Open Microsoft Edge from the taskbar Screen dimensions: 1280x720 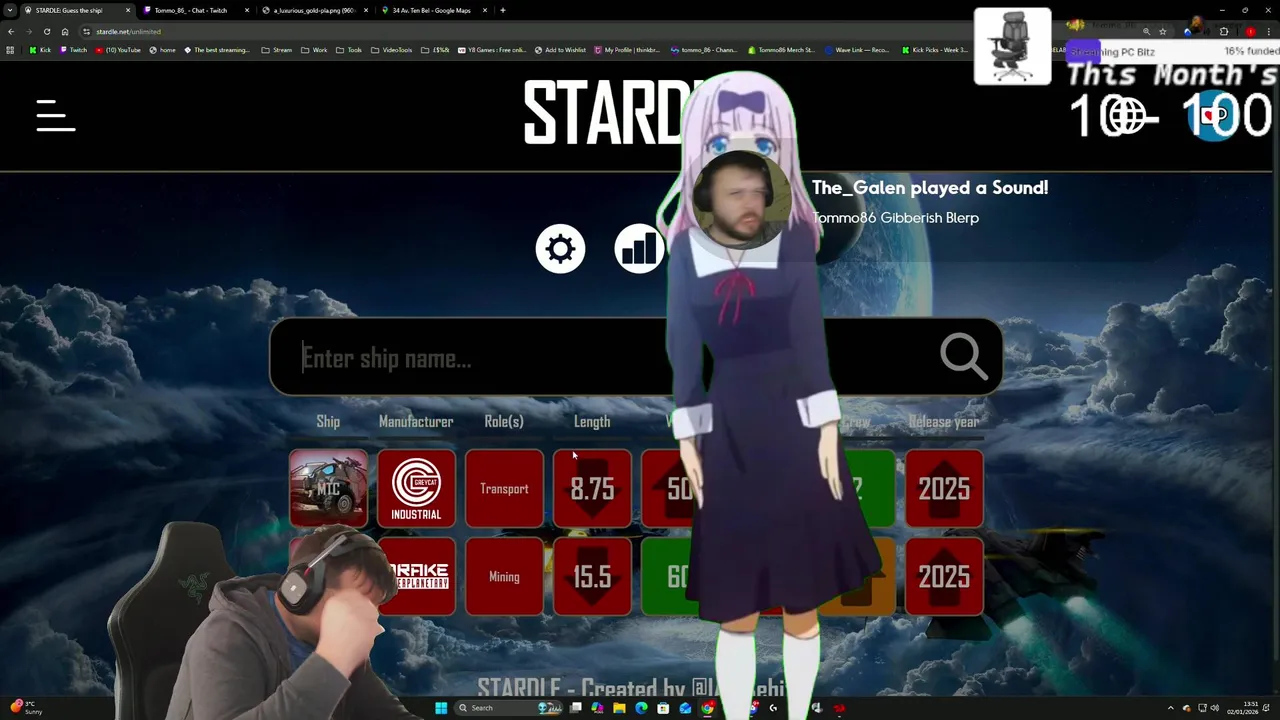click(x=641, y=708)
